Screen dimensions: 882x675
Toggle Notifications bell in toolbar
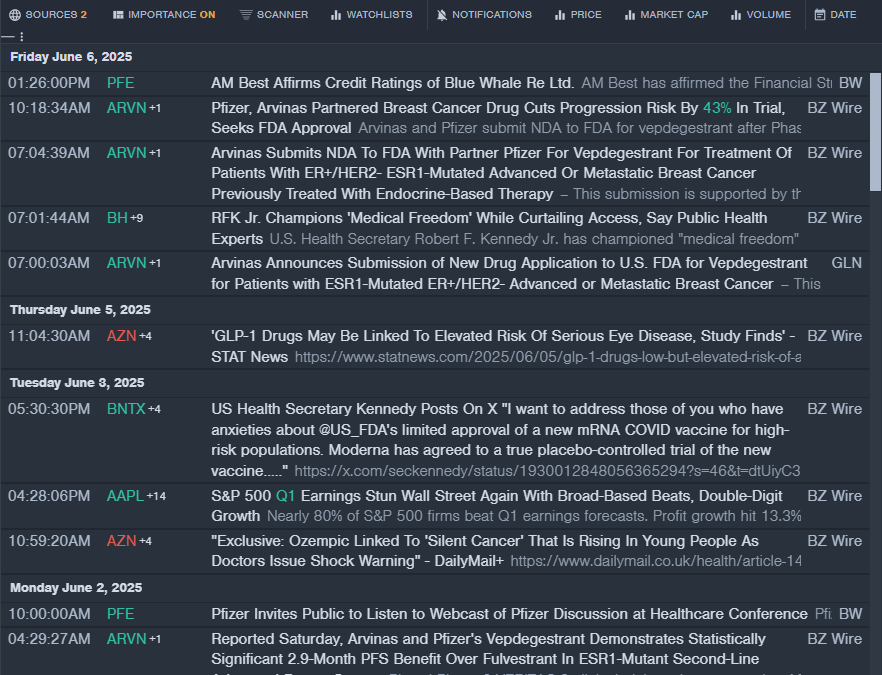tap(484, 15)
